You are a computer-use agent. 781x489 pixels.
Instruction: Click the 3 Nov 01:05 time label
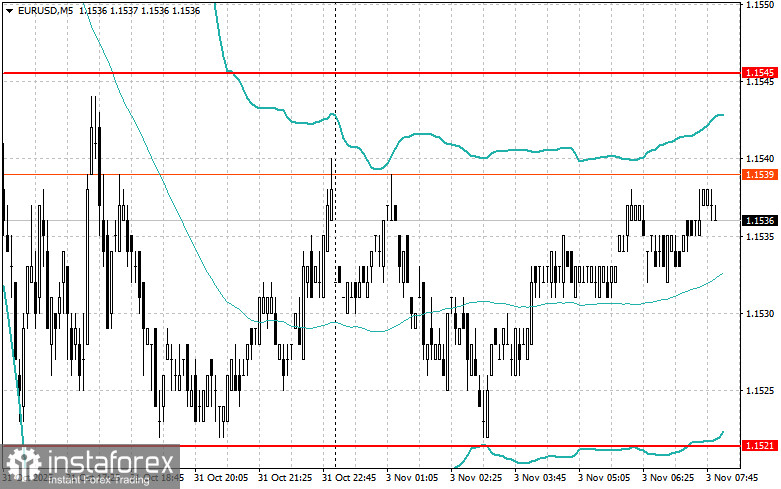412,478
